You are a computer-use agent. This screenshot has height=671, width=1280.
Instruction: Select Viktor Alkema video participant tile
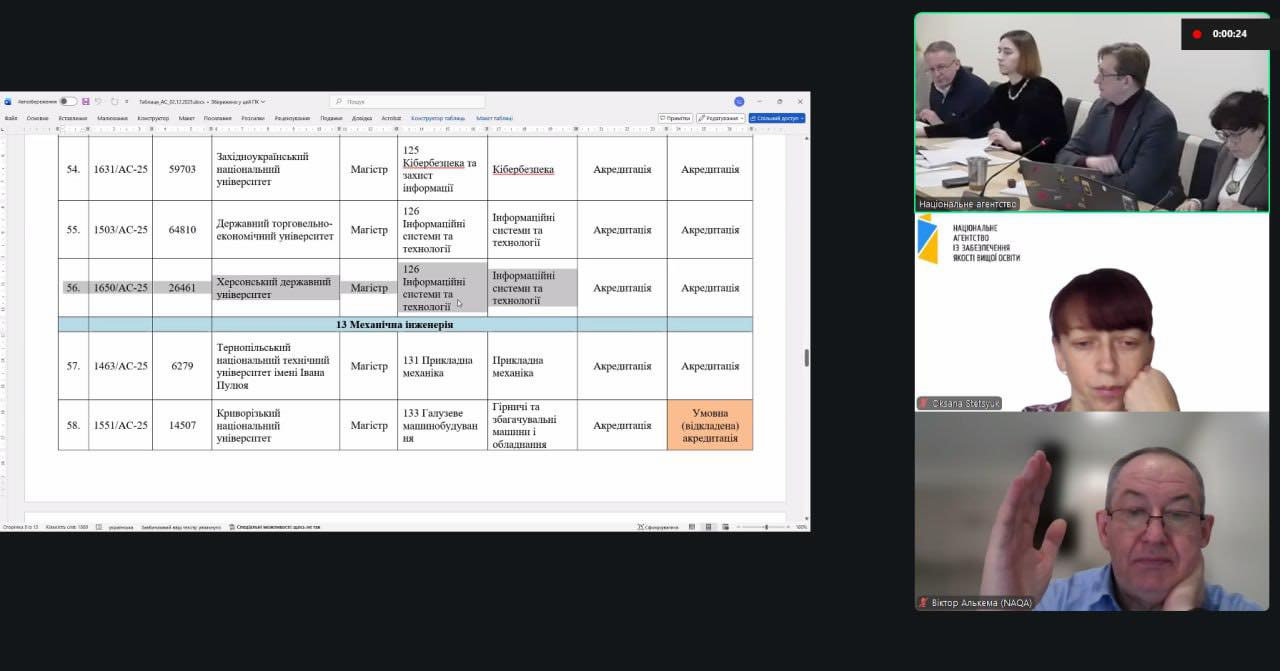tap(1092, 511)
